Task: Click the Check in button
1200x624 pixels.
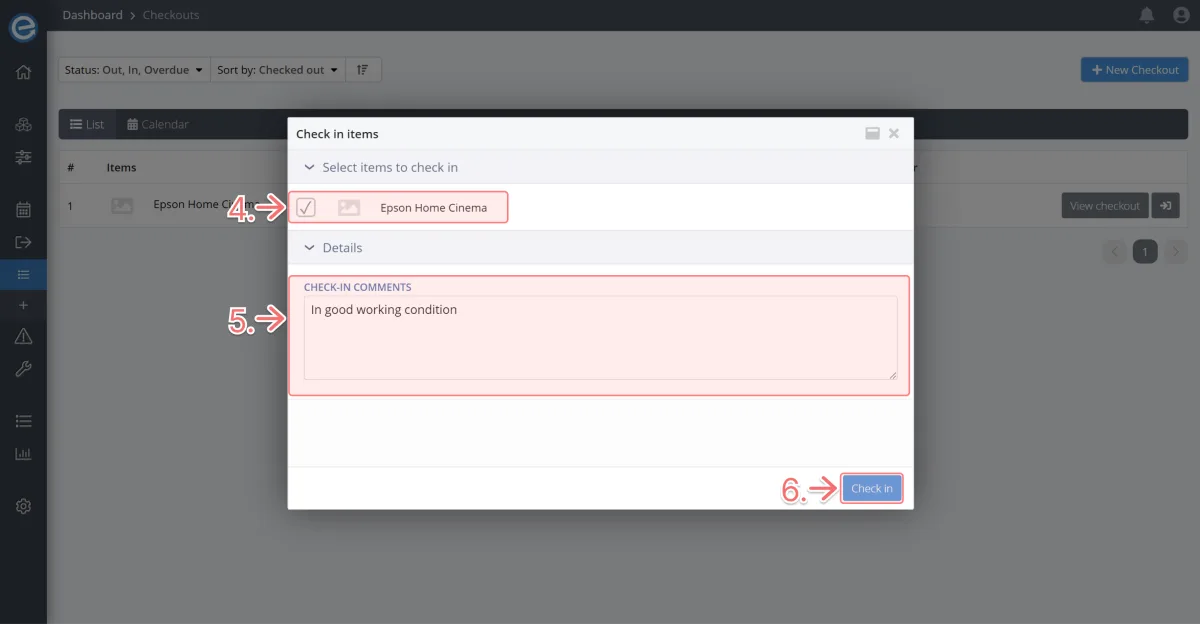Action: [x=871, y=488]
